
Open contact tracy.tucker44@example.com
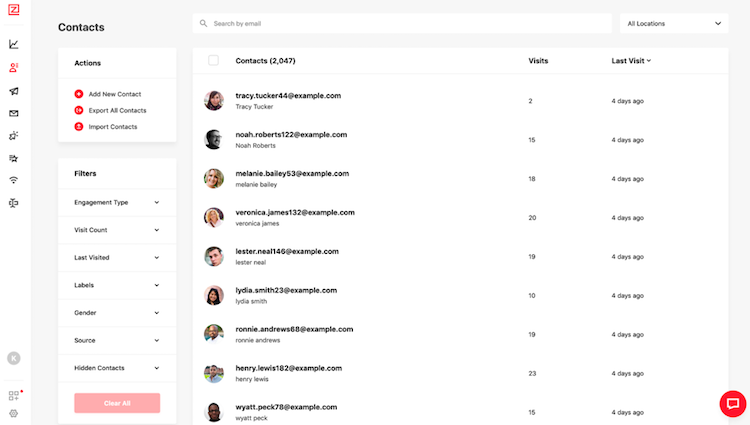pyautogui.click(x=288, y=96)
